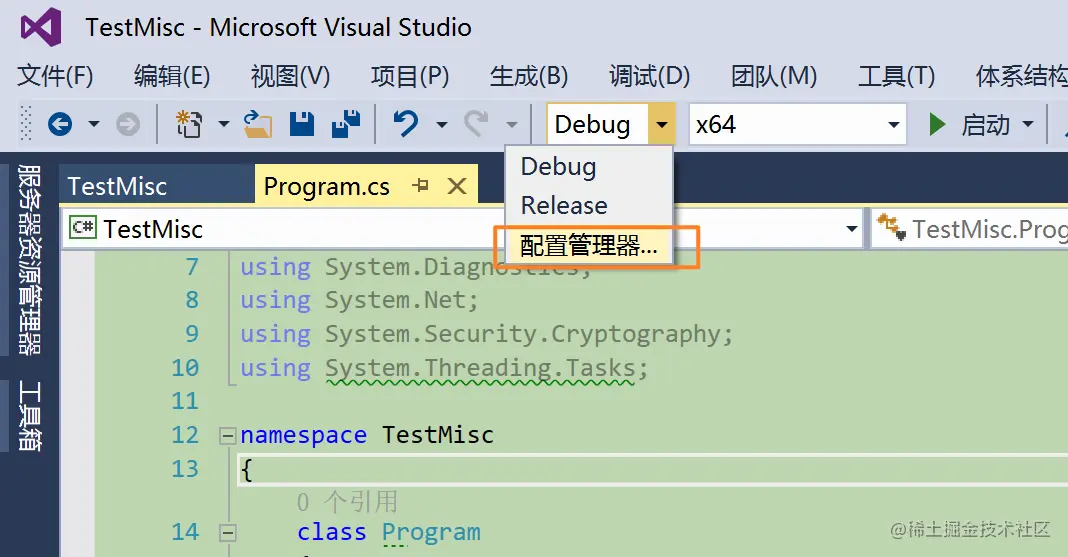
Task: Navigate forward with the grey arrow
Action: 128,125
